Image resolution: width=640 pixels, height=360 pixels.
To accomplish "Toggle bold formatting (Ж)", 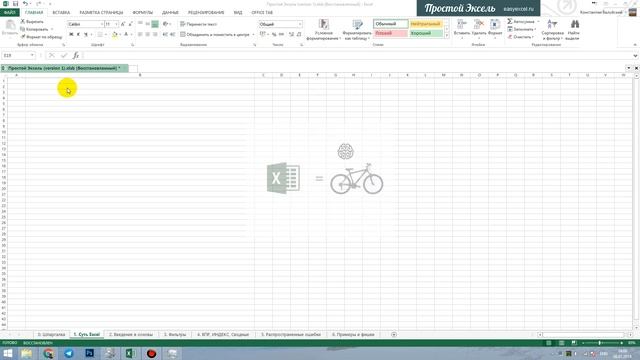I will pyautogui.click(x=71, y=35).
